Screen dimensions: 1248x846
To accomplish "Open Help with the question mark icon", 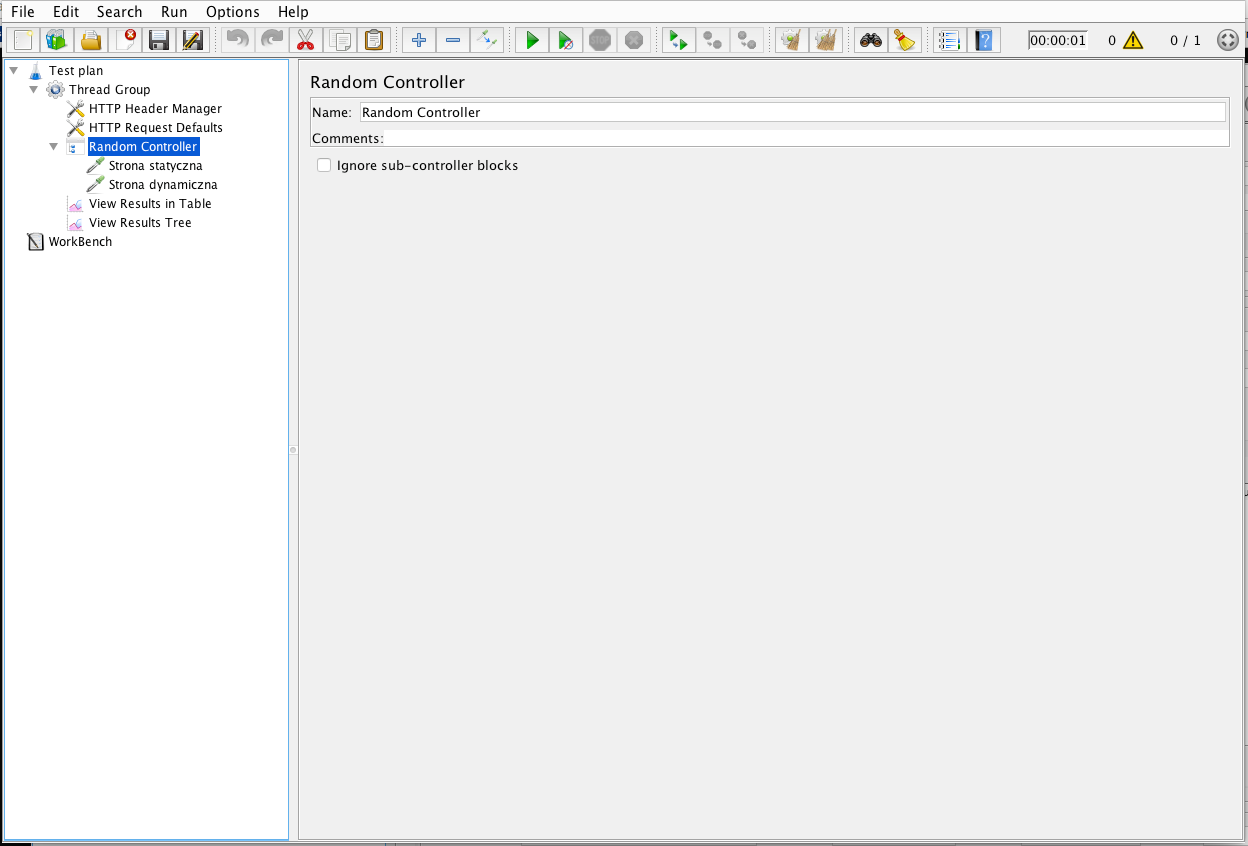I will 985,40.
